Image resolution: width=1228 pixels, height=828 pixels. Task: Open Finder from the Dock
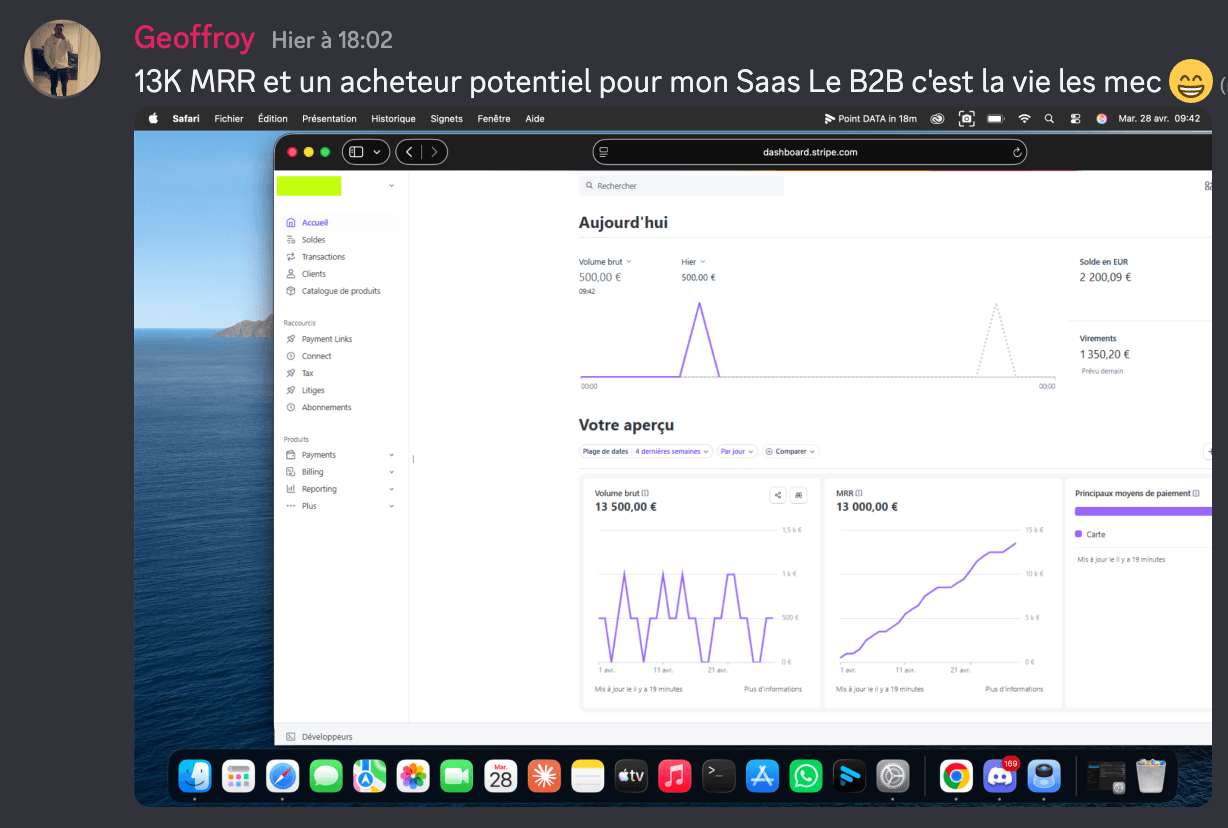pyautogui.click(x=194, y=775)
